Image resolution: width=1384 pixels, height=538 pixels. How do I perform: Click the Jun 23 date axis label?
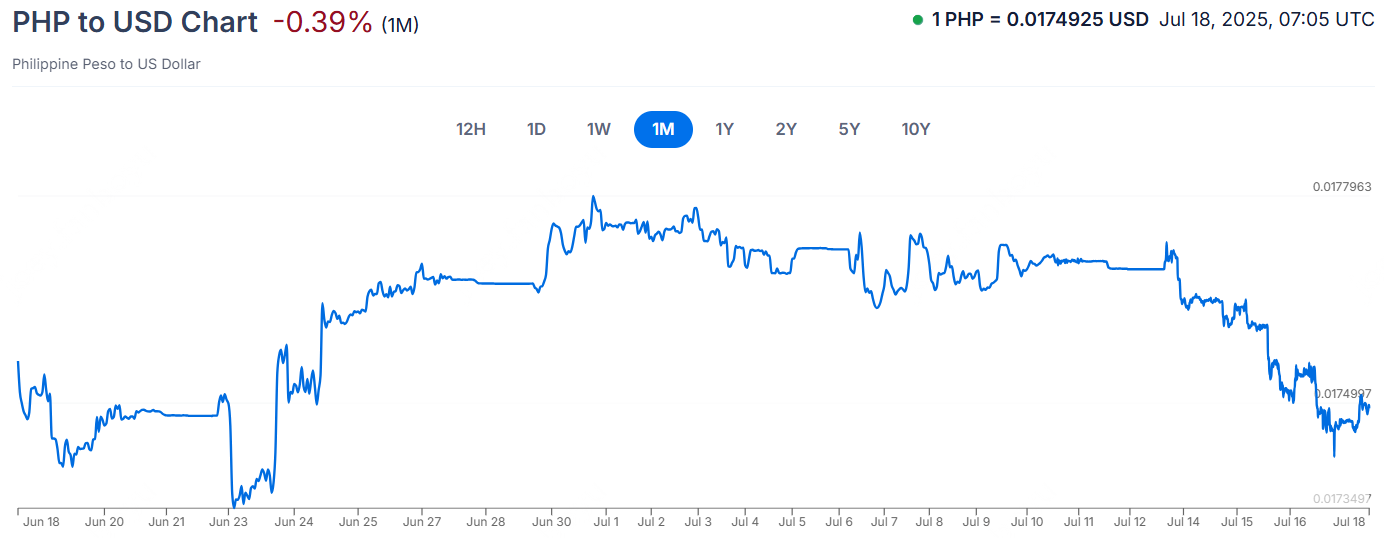(x=229, y=521)
